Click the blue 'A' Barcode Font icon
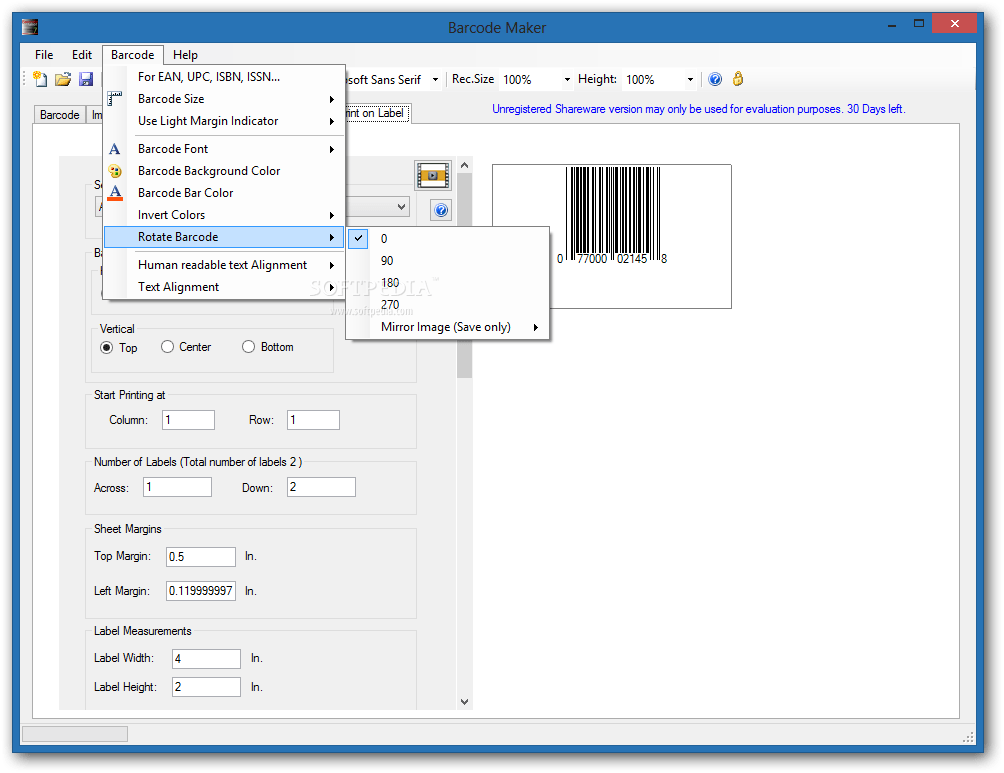 [115, 148]
